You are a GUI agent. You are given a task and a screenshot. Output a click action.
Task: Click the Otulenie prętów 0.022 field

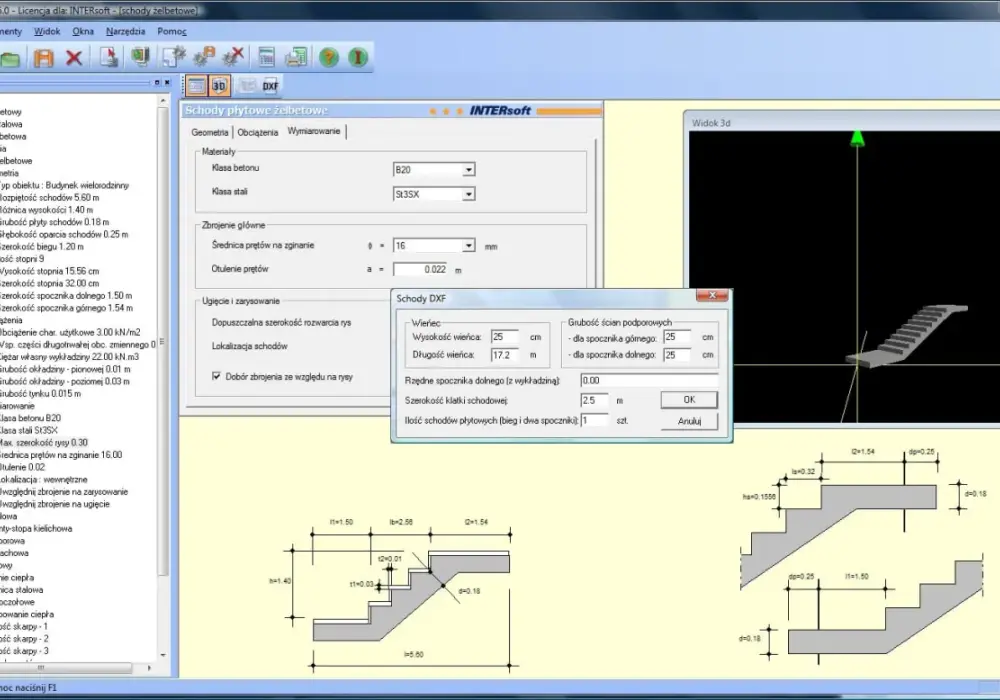(x=420, y=270)
